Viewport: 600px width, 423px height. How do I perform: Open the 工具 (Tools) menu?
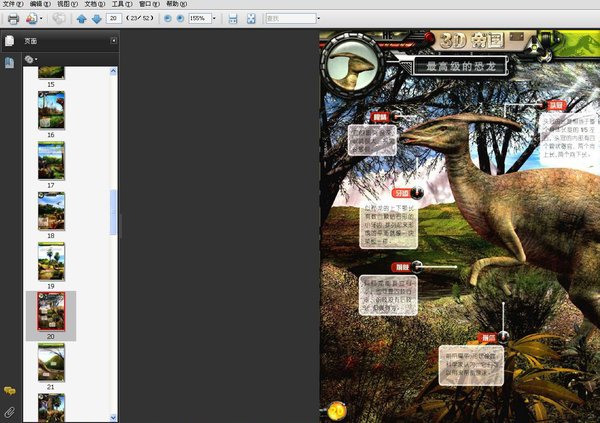coord(122,4)
